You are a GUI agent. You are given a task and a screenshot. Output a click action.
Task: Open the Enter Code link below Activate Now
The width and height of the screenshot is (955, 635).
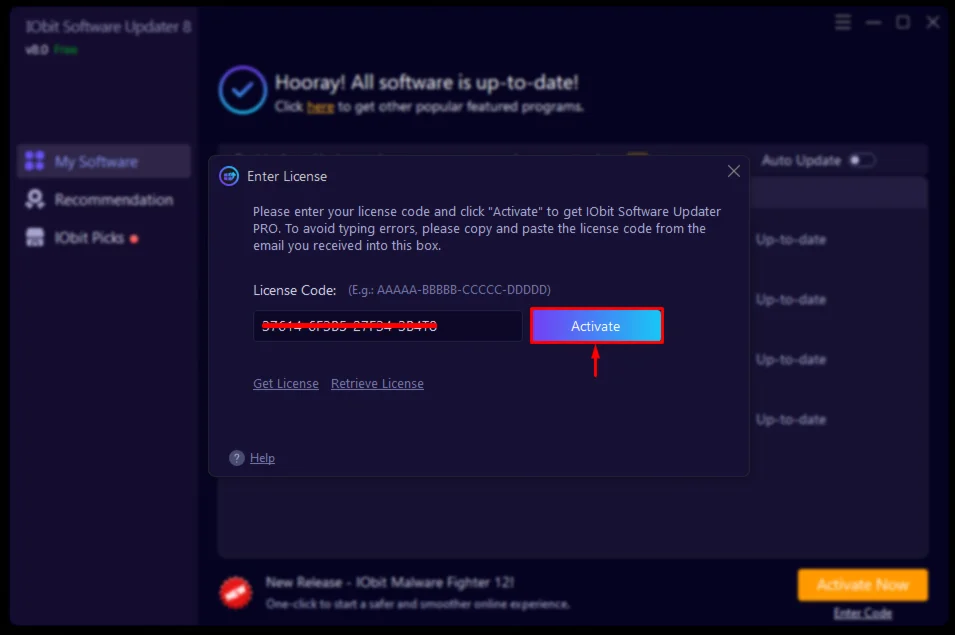[x=862, y=613]
